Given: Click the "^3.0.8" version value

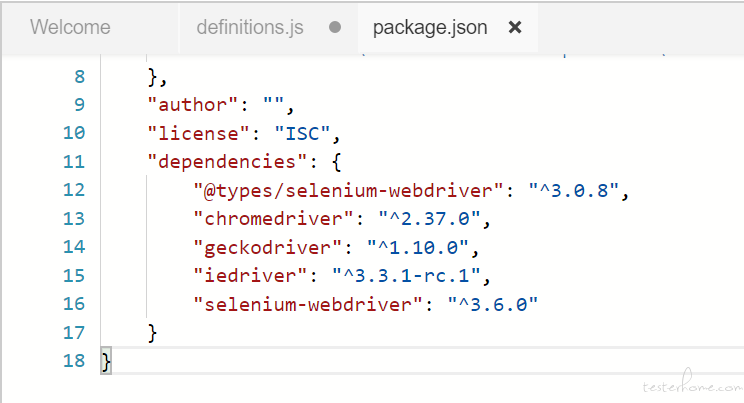Looking at the screenshot, I should (x=574, y=190).
